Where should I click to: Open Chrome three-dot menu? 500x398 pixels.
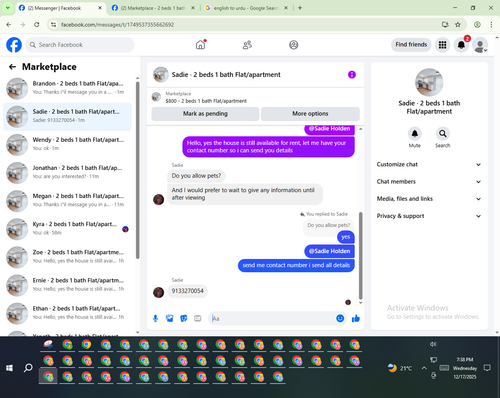point(491,25)
